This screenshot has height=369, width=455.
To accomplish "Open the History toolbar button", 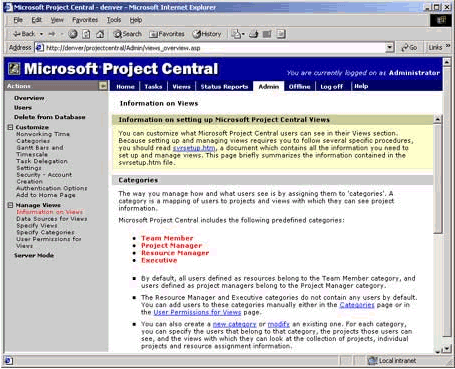I will [x=207, y=34].
